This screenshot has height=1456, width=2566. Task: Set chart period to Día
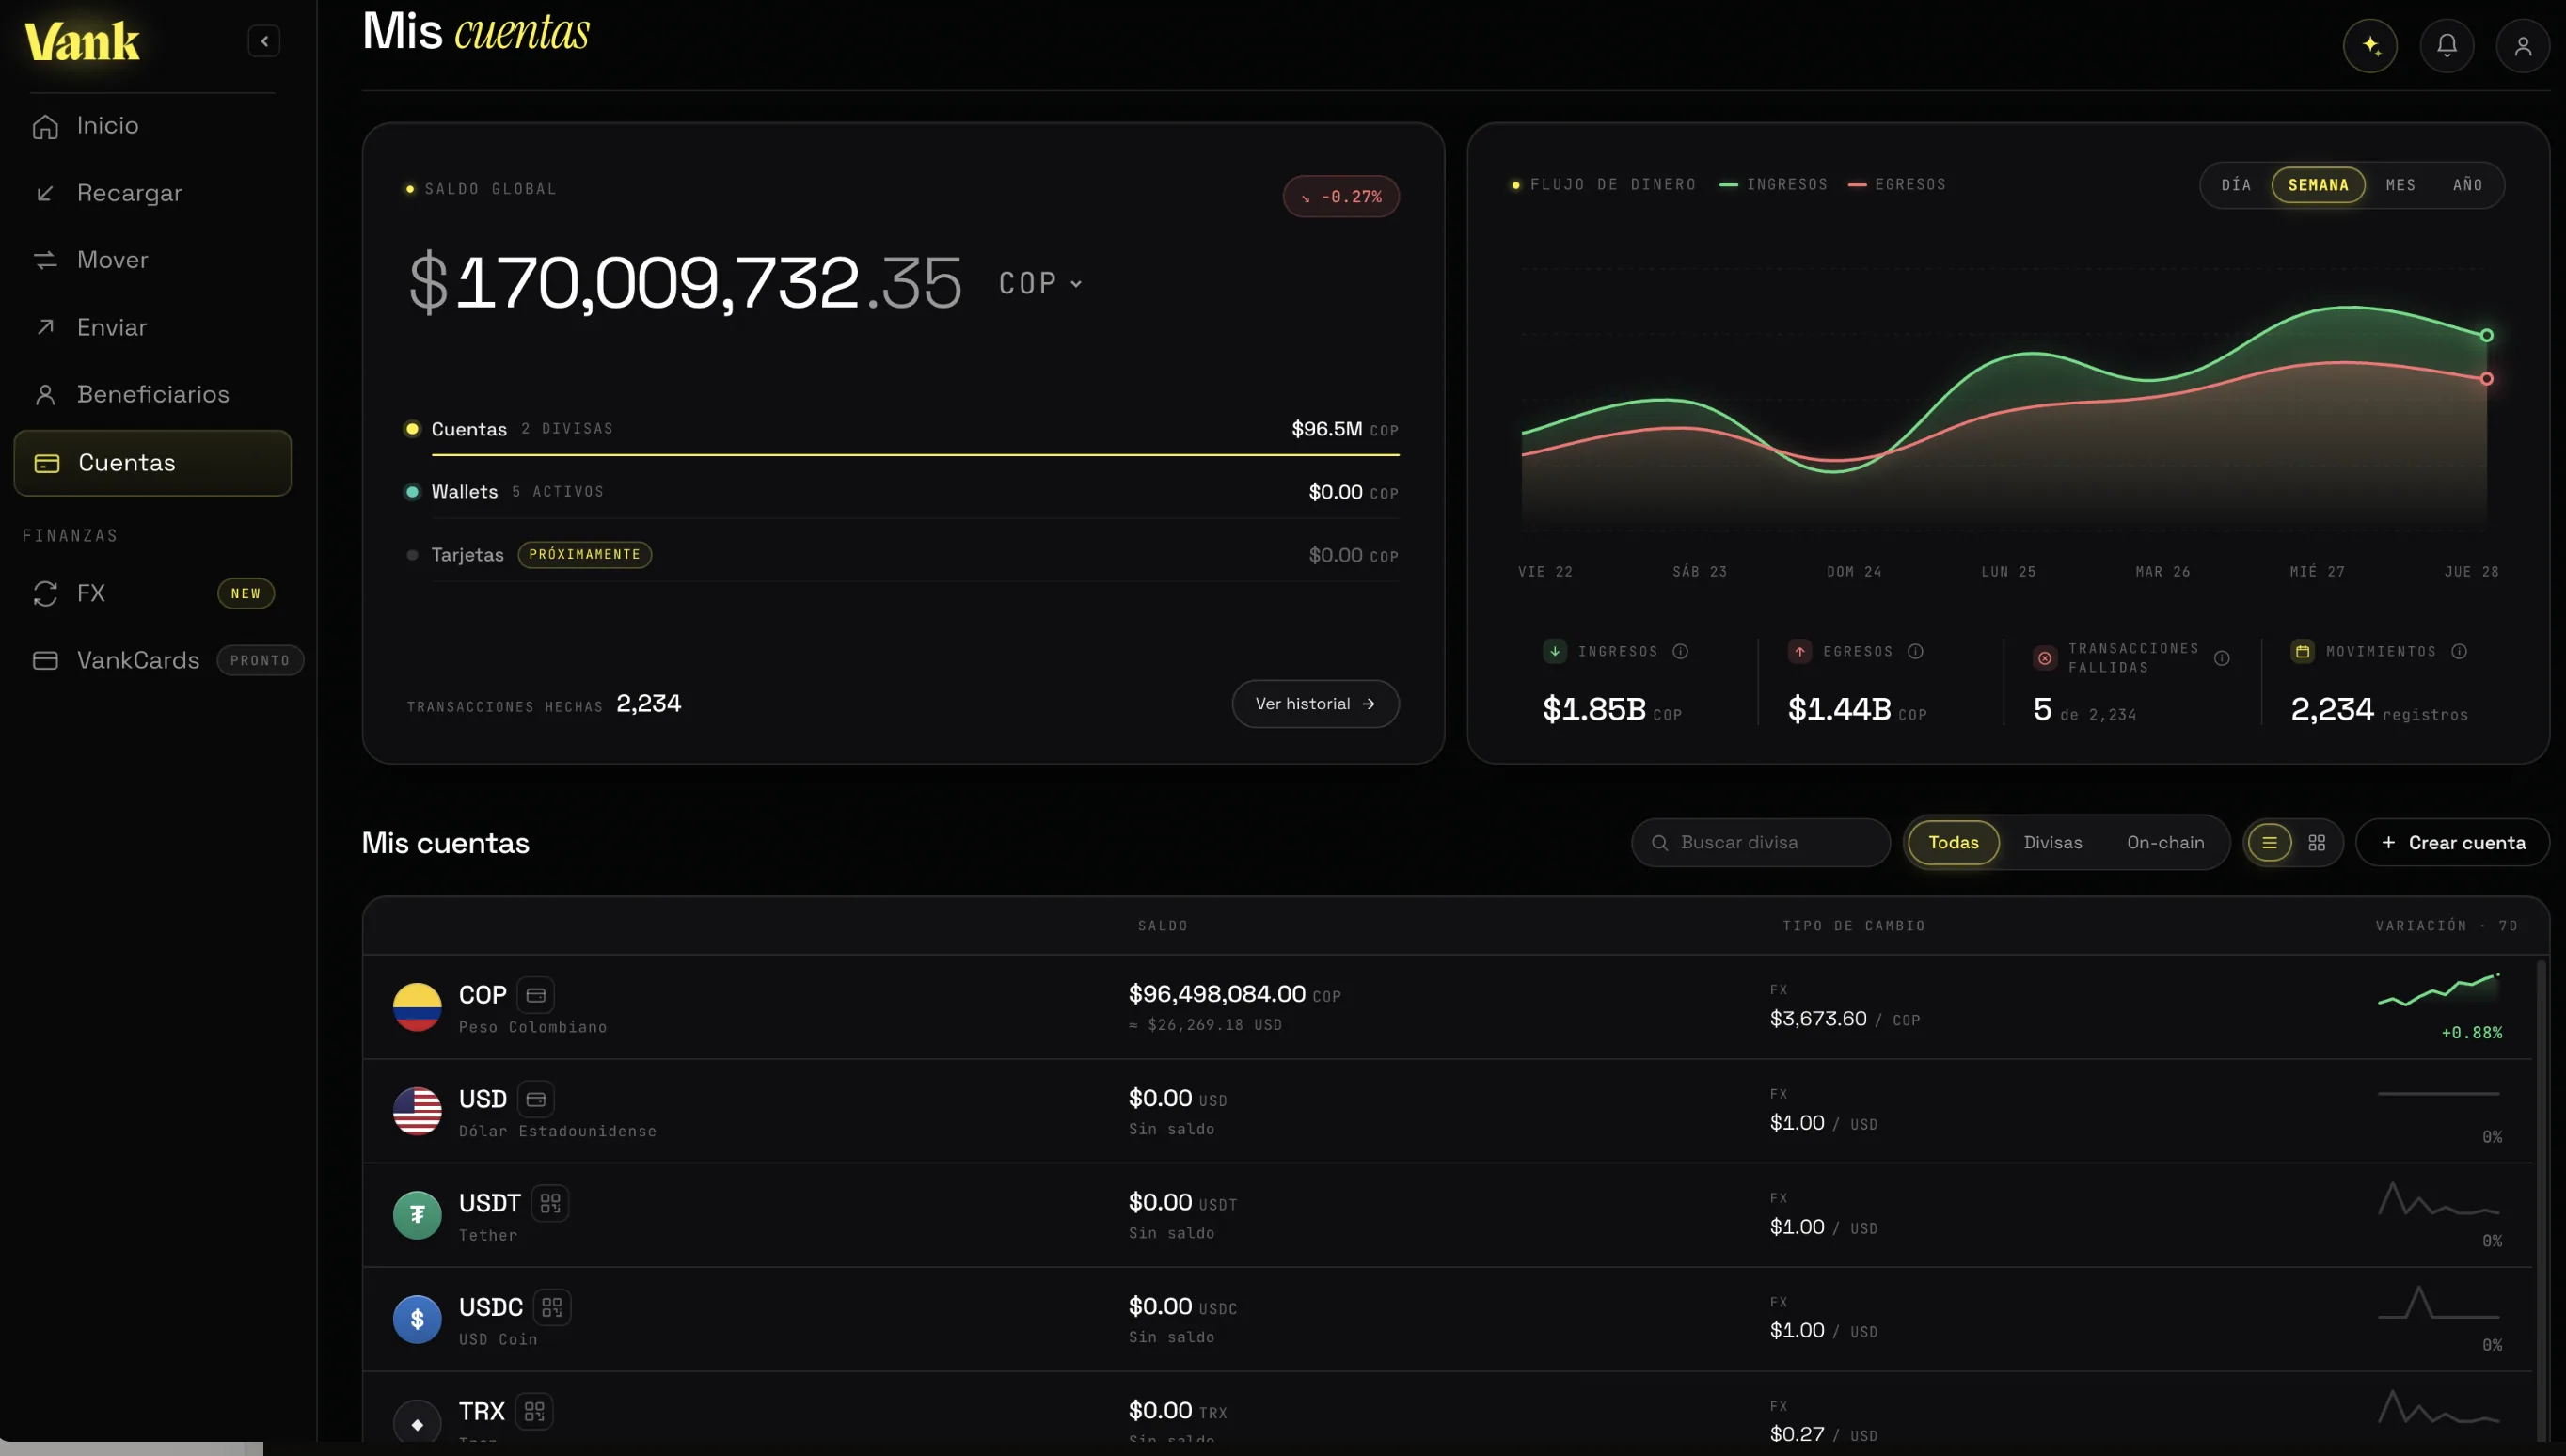point(2237,185)
